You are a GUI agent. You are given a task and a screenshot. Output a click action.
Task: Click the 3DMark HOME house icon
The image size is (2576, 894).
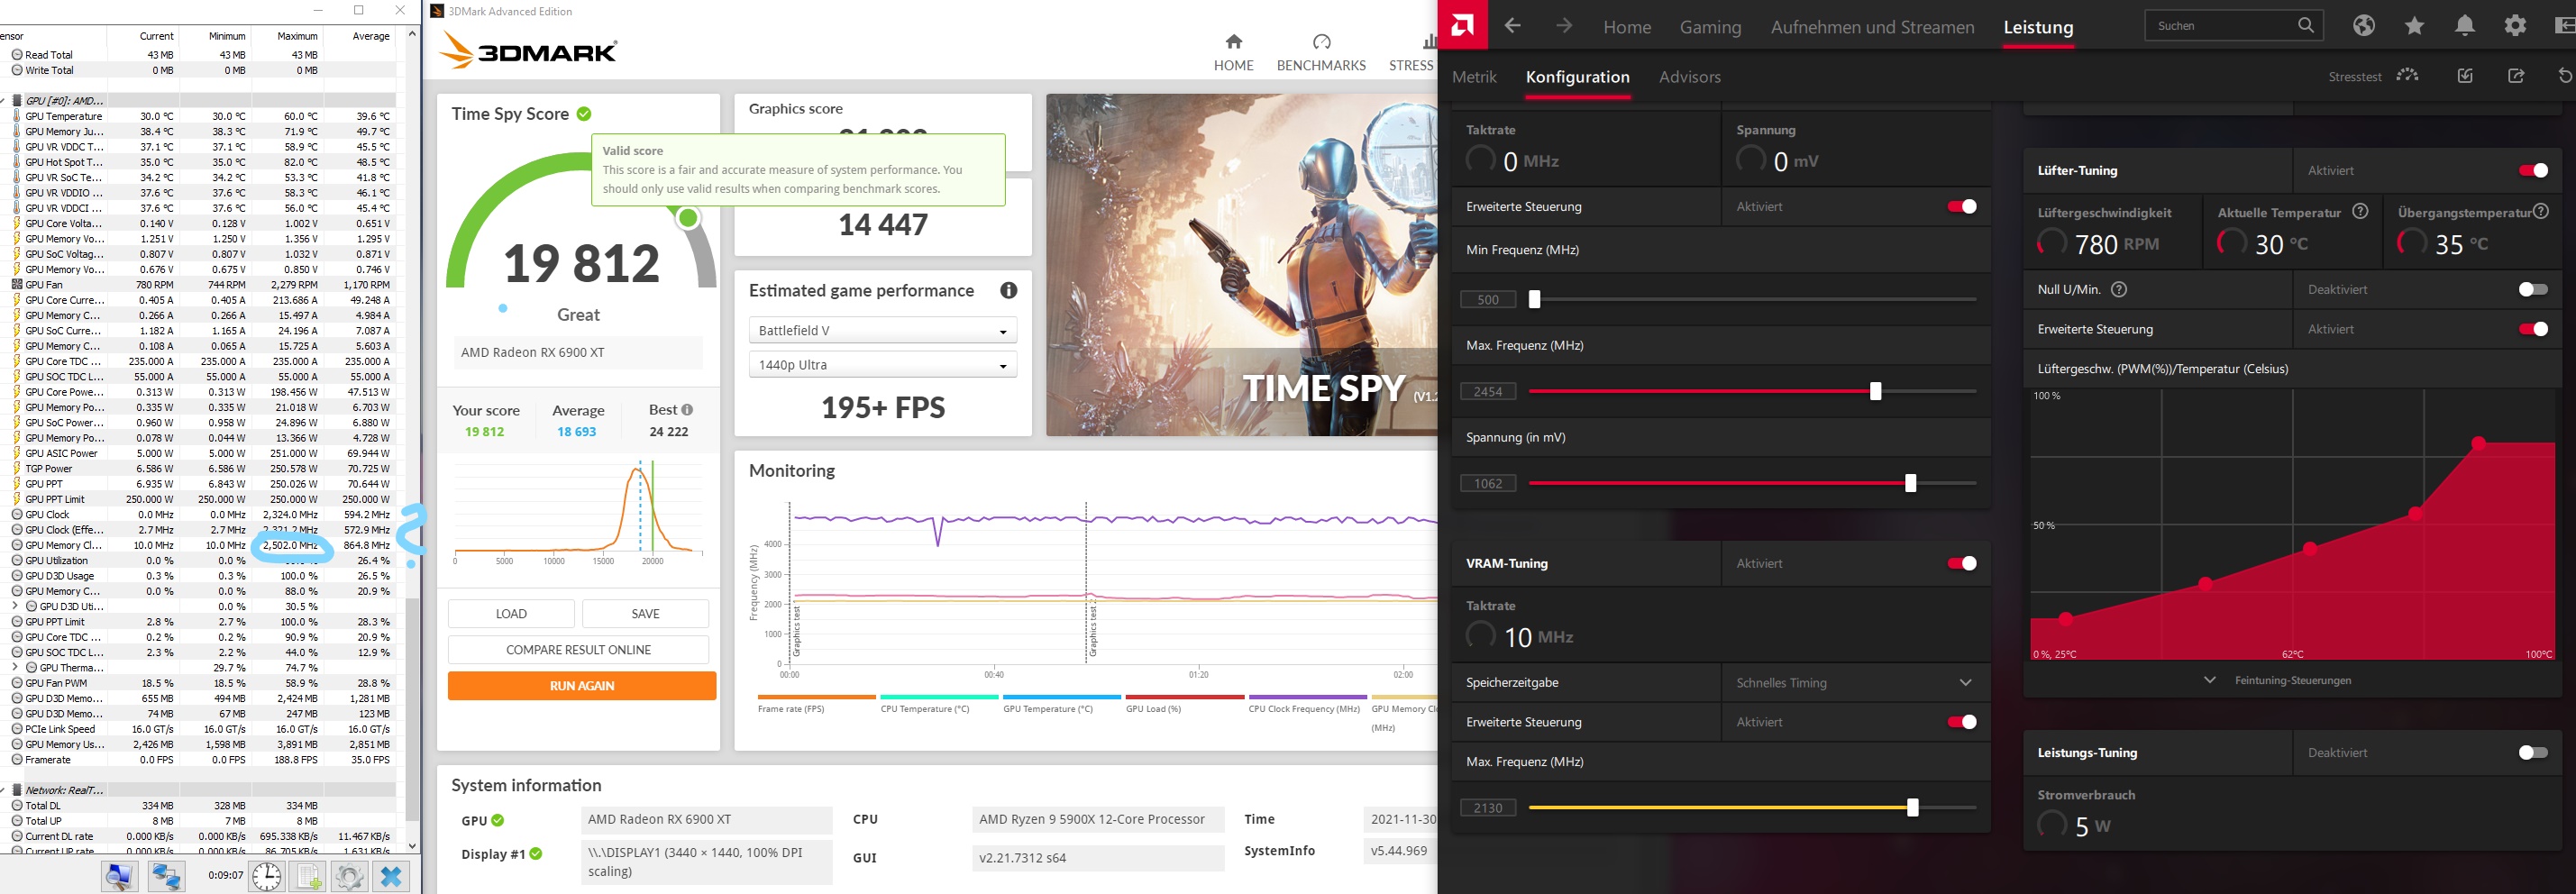pyautogui.click(x=1234, y=41)
